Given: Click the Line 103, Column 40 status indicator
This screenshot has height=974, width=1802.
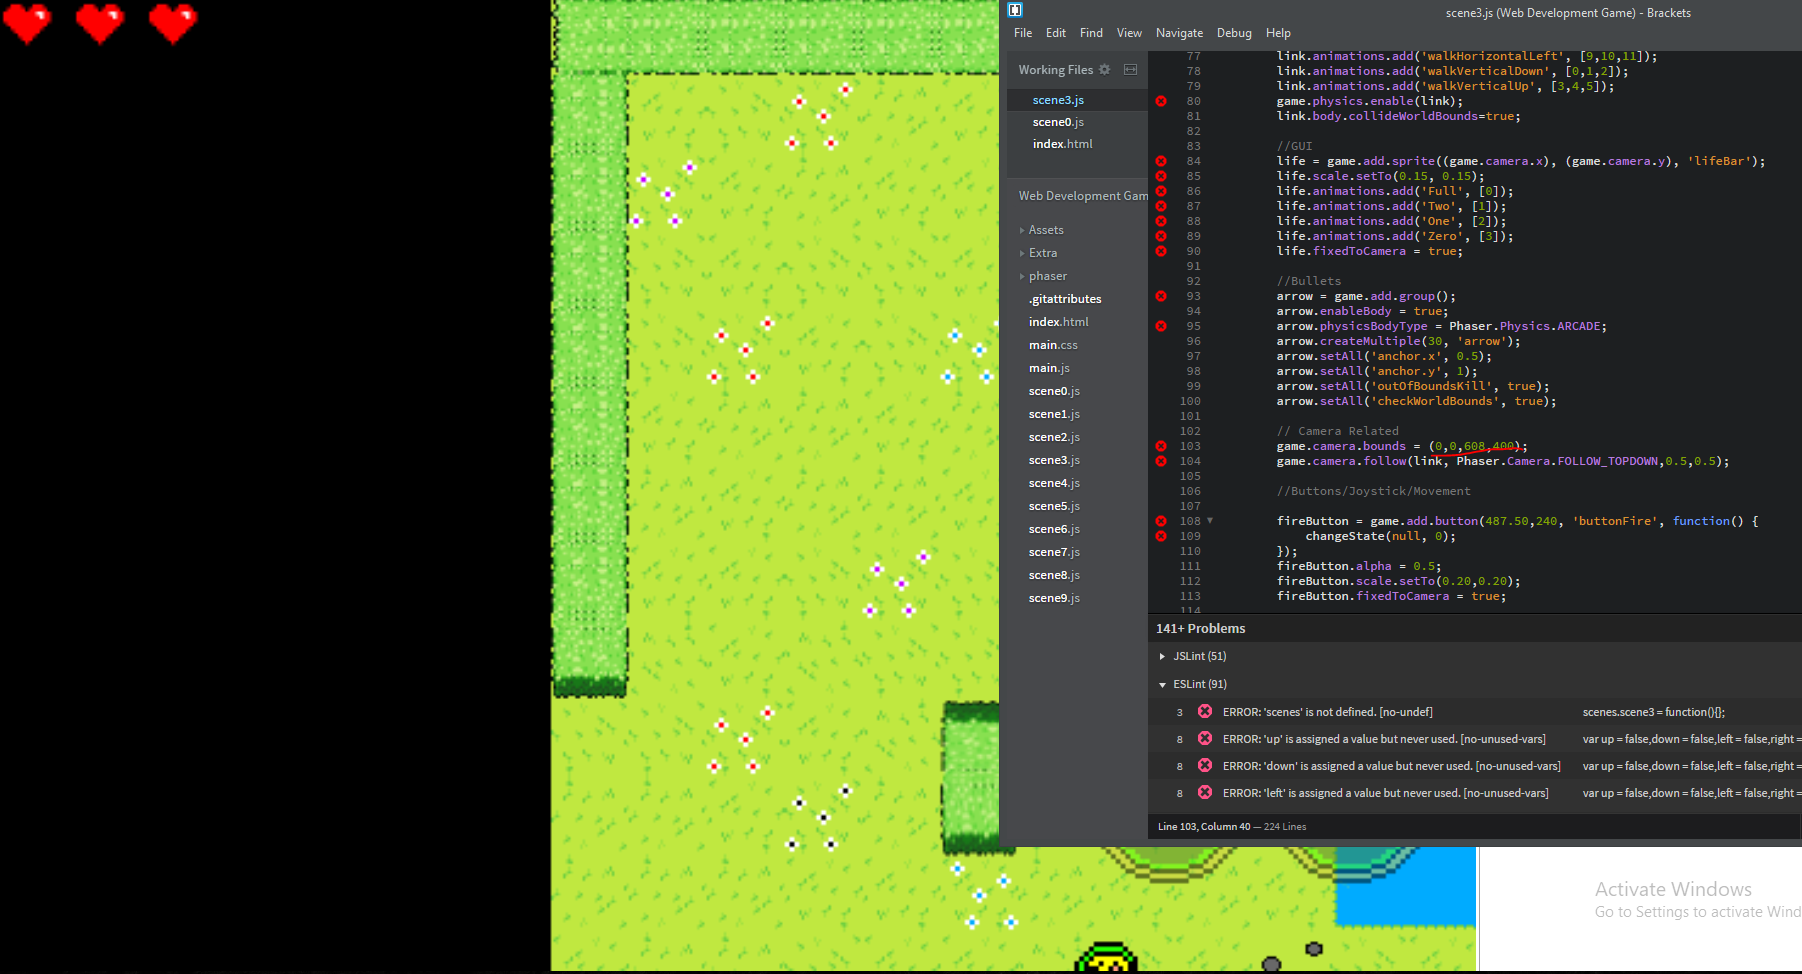Looking at the screenshot, I should pos(1203,827).
